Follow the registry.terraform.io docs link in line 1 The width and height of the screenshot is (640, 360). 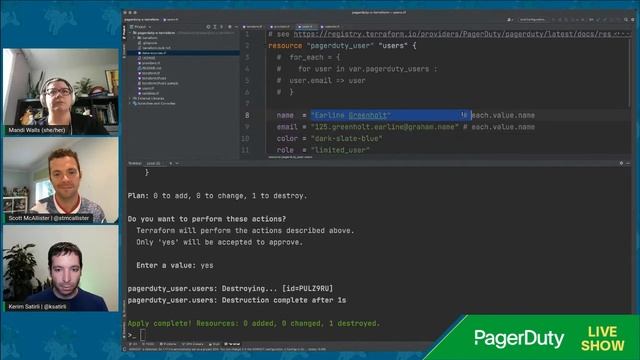[452, 34]
